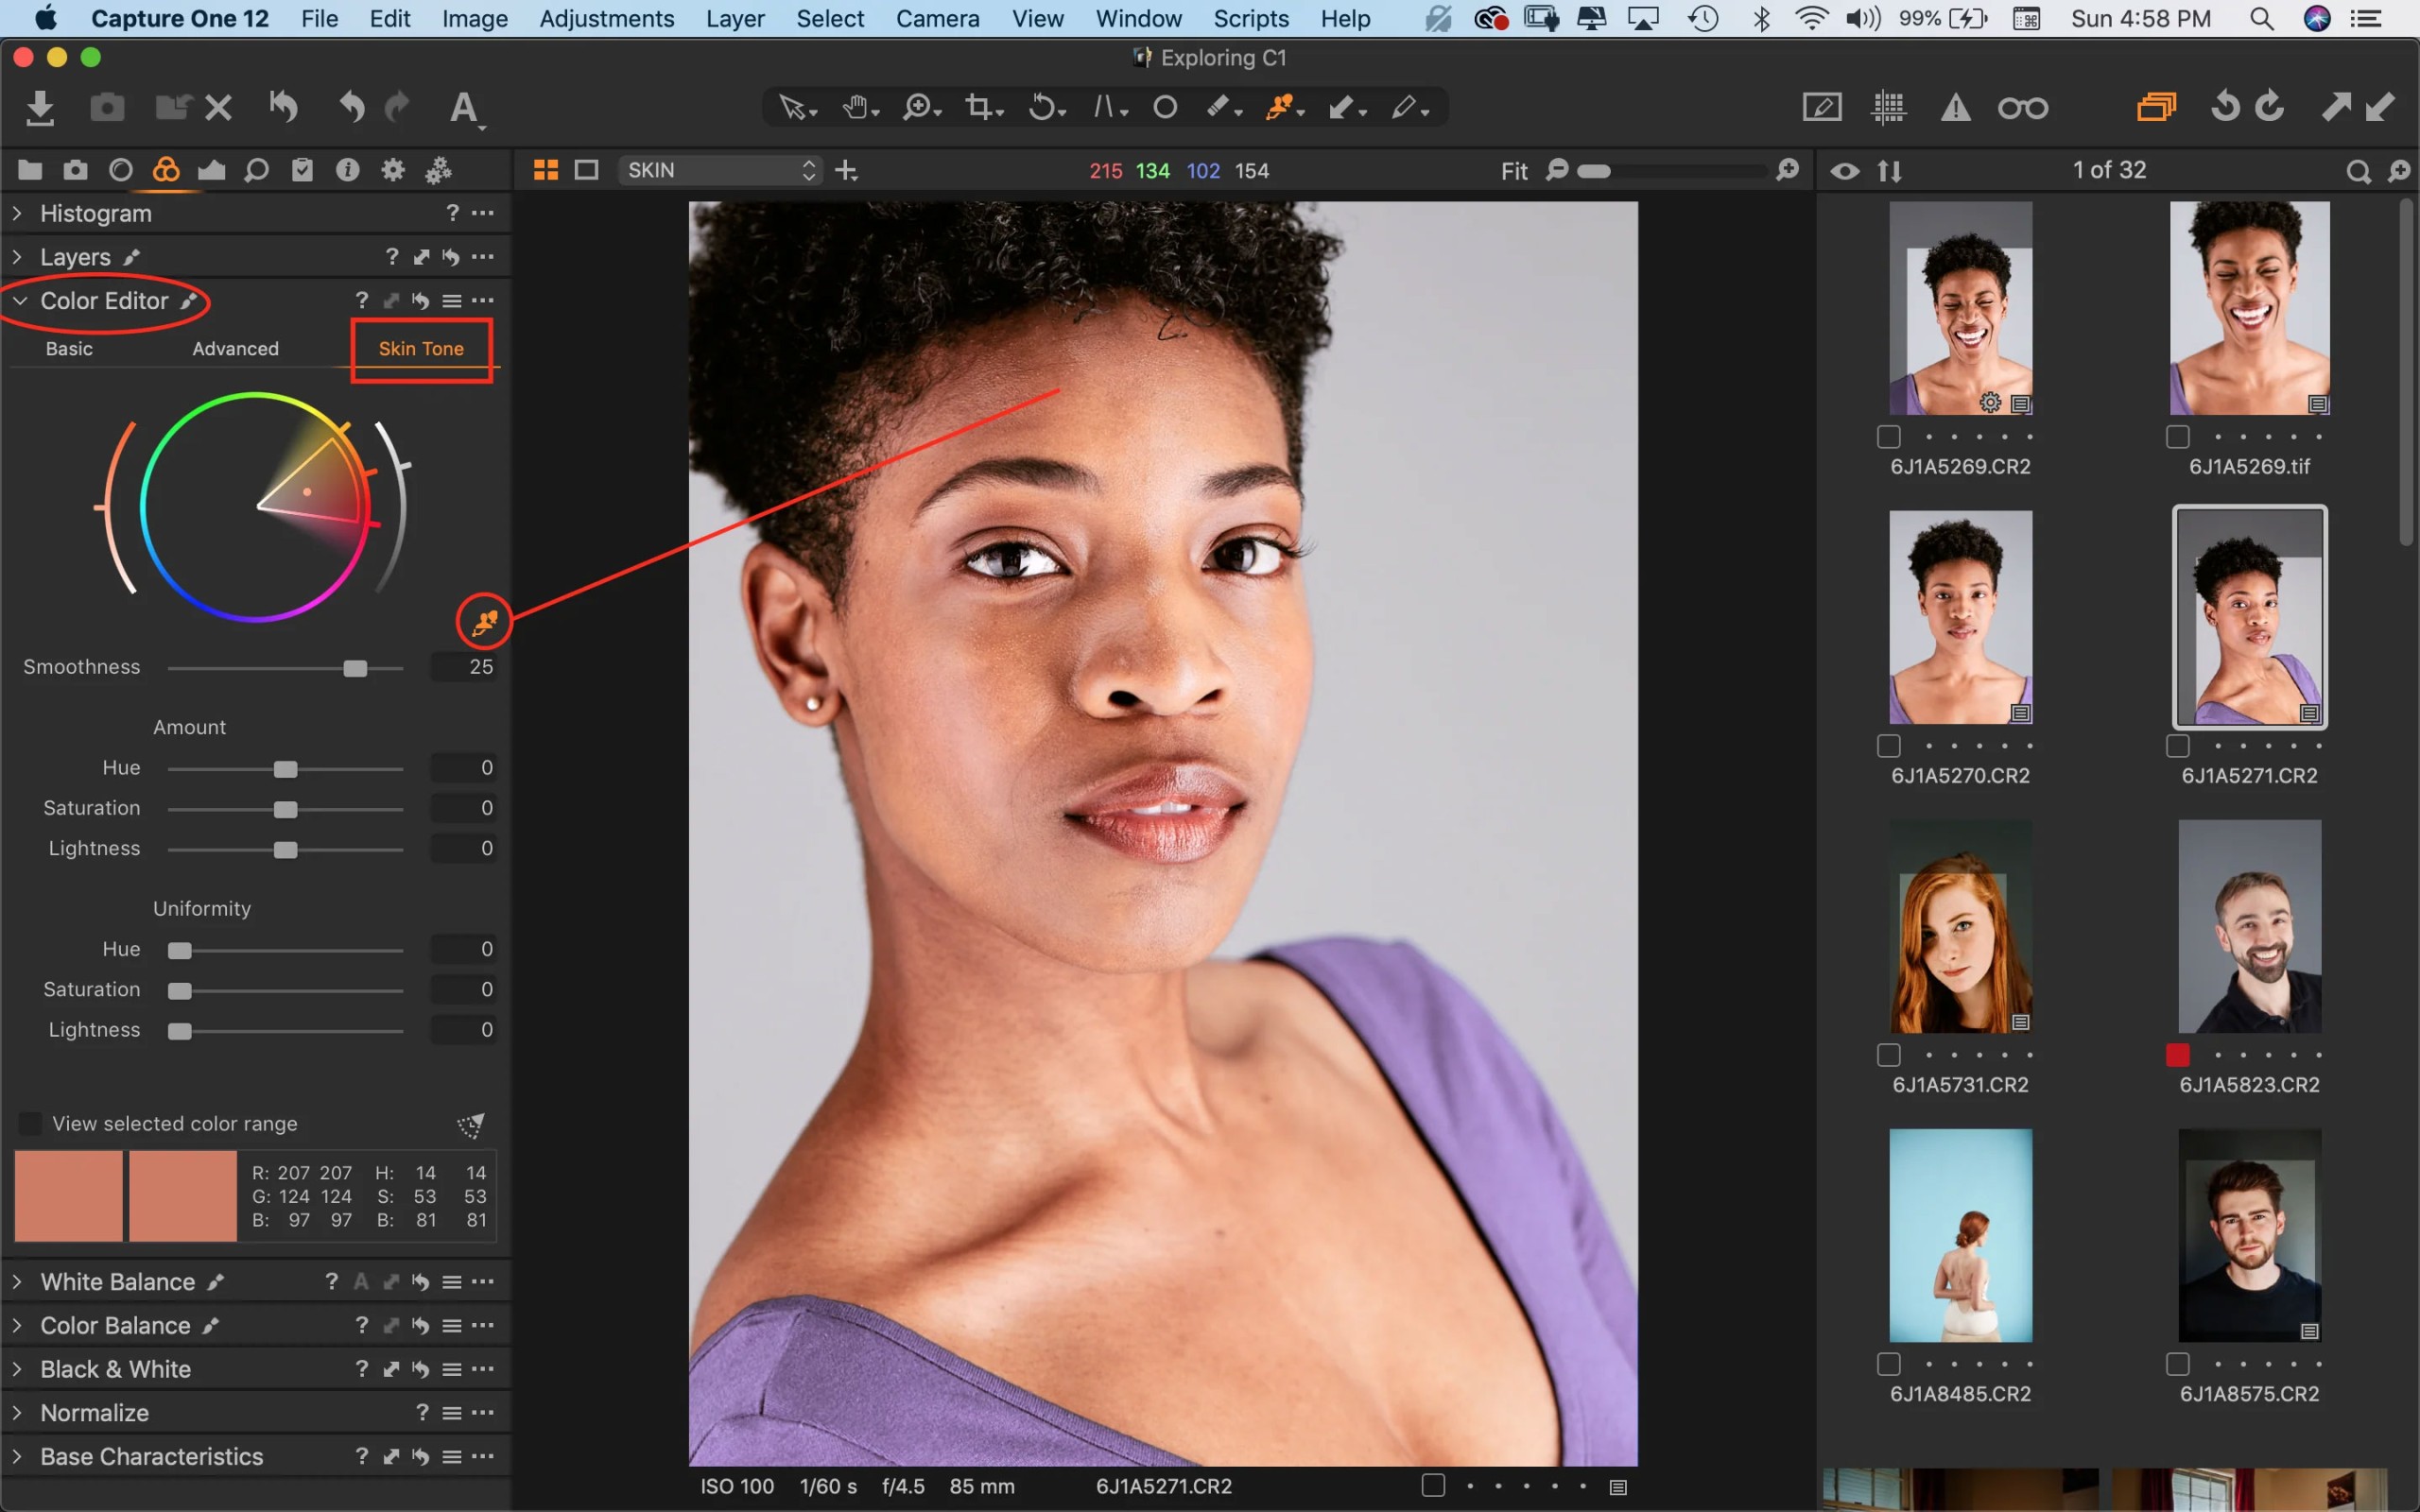Toggle exposure warning triangle icon
The width and height of the screenshot is (2420, 1512).
pyautogui.click(x=1955, y=107)
